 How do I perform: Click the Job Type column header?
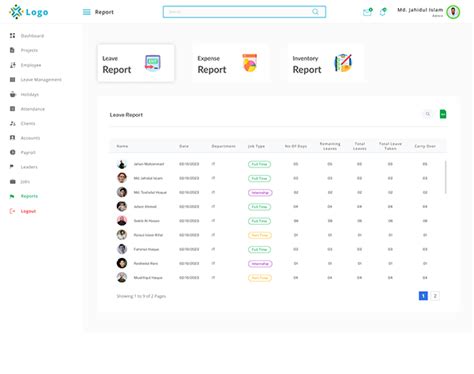[256, 146]
